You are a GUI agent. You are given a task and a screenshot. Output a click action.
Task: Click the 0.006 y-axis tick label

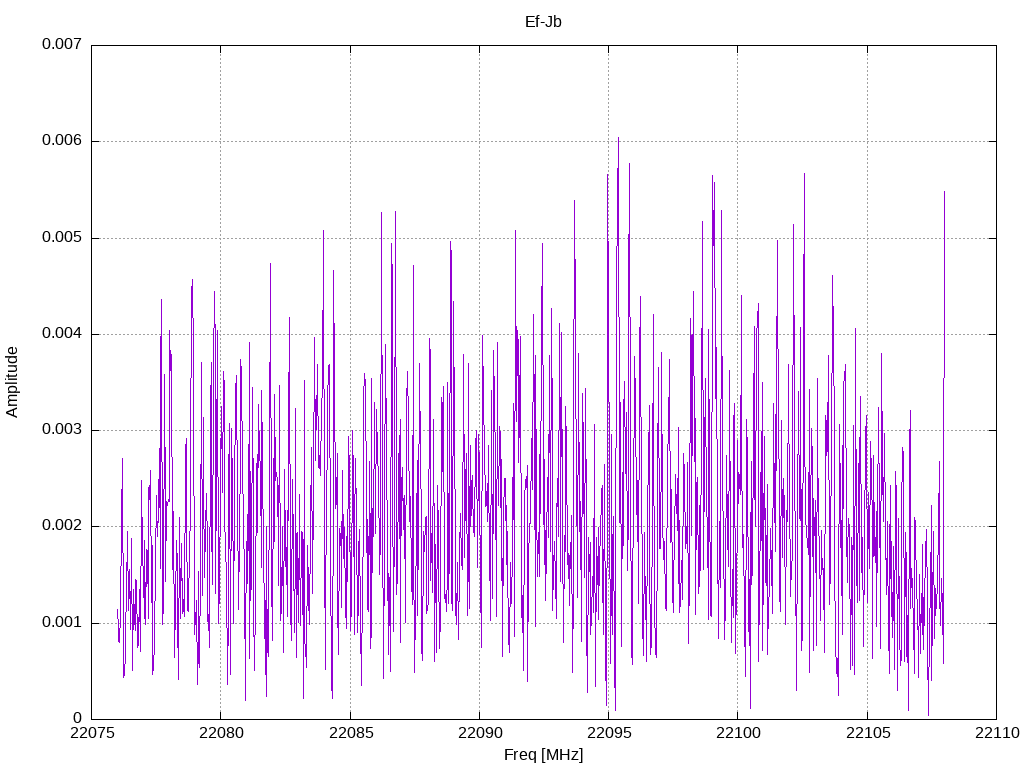click(x=62, y=141)
